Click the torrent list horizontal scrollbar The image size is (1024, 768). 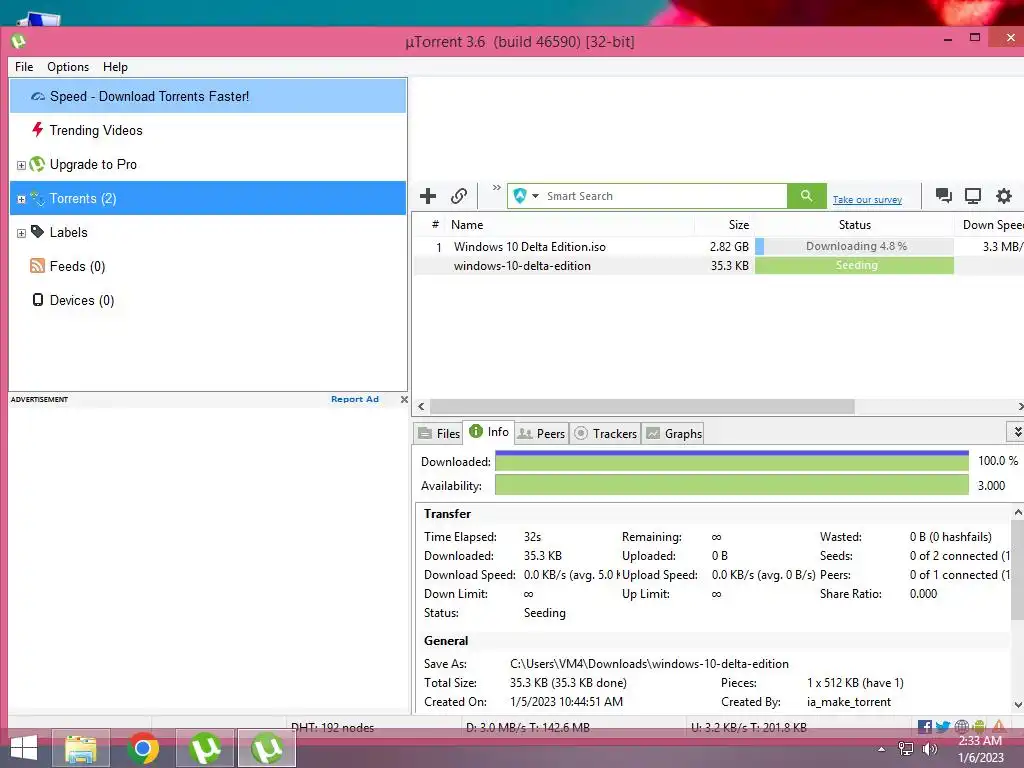pos(642,406)
